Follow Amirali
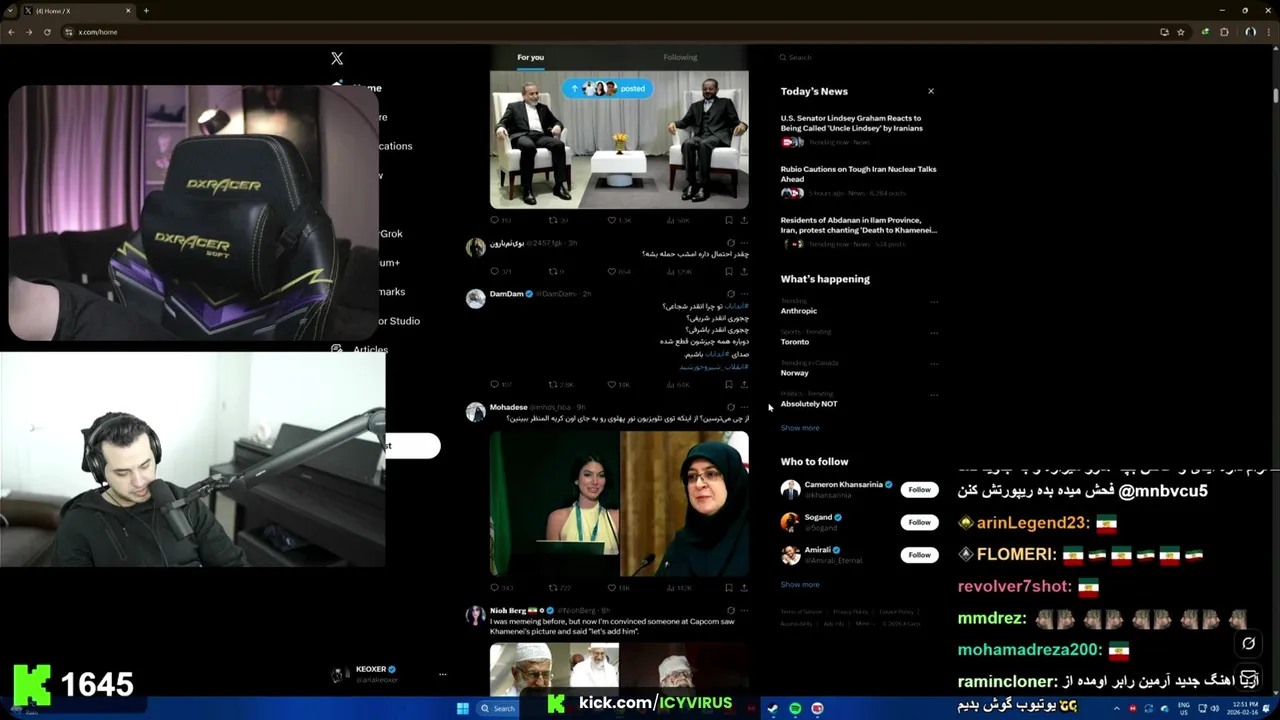The height and width of the screenshot is (720, 1280). click(919, 554)
